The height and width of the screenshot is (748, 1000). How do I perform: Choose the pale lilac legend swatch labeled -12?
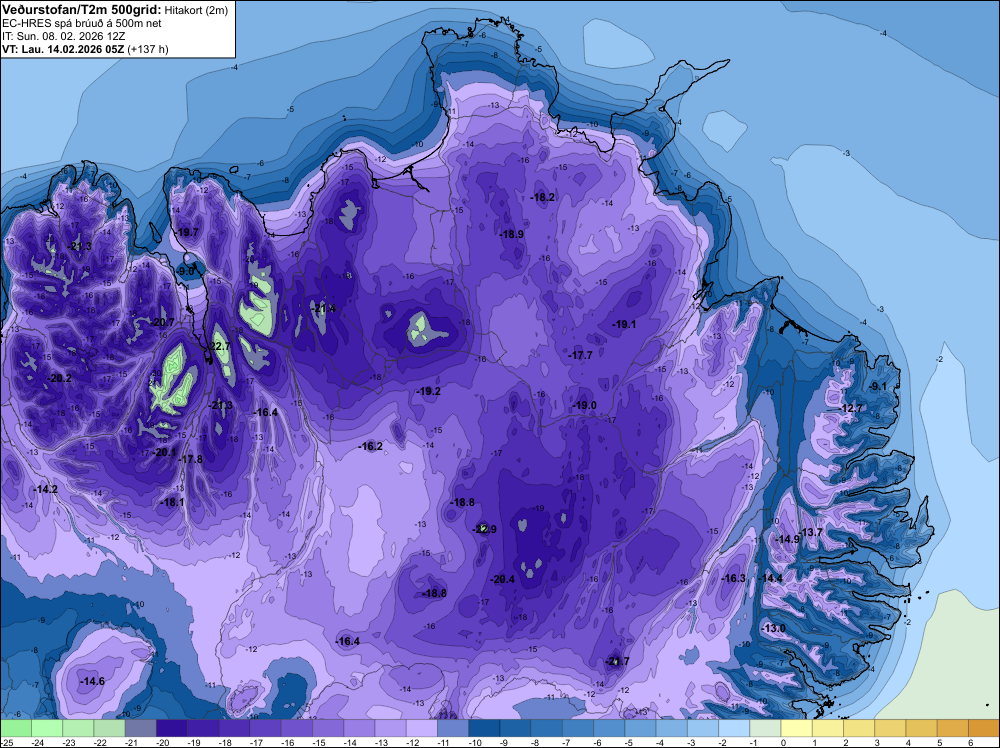422,728
